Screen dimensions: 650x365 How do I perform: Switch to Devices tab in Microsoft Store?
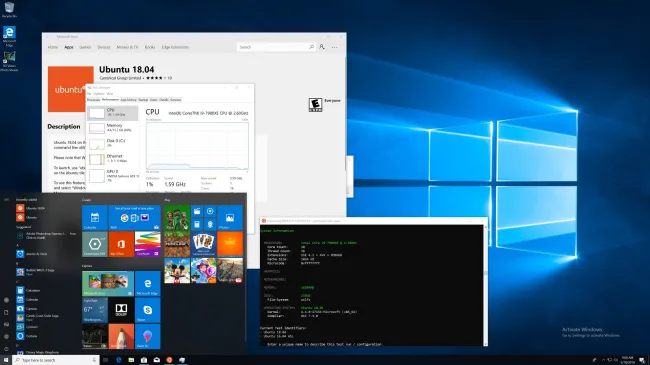[104, 47]
